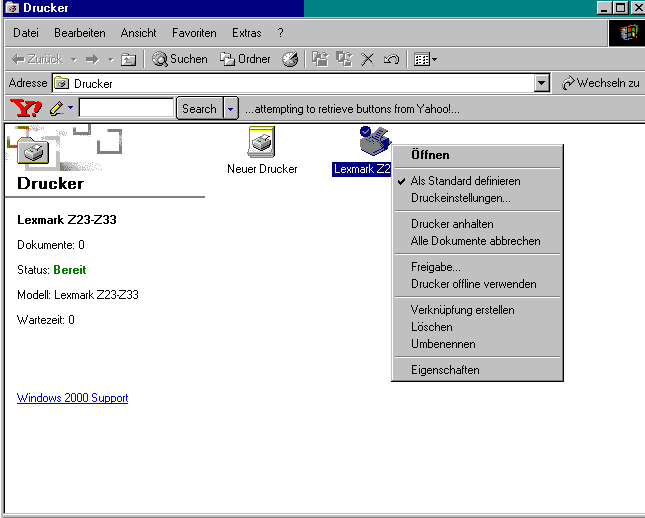Click the Copy To folder icon

[344, 59]
